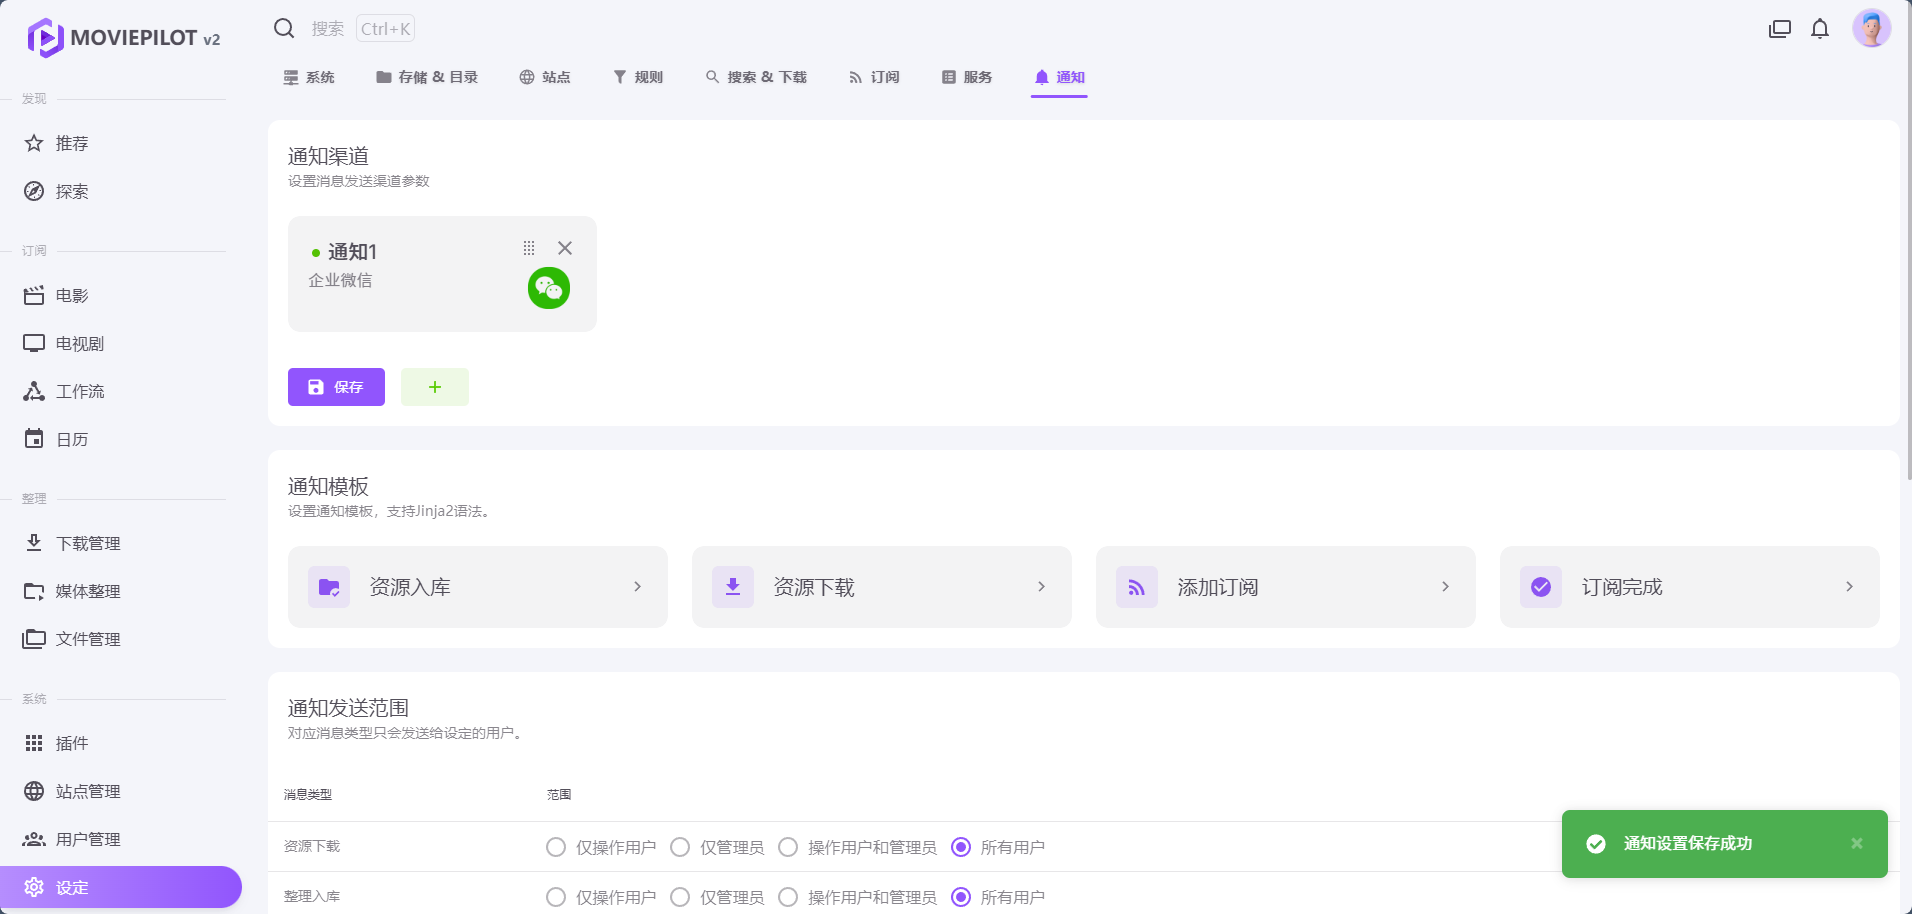1912x914 pixels.
Task: Select 仅管理员 for 整理入库
Action: pos(680,897)
